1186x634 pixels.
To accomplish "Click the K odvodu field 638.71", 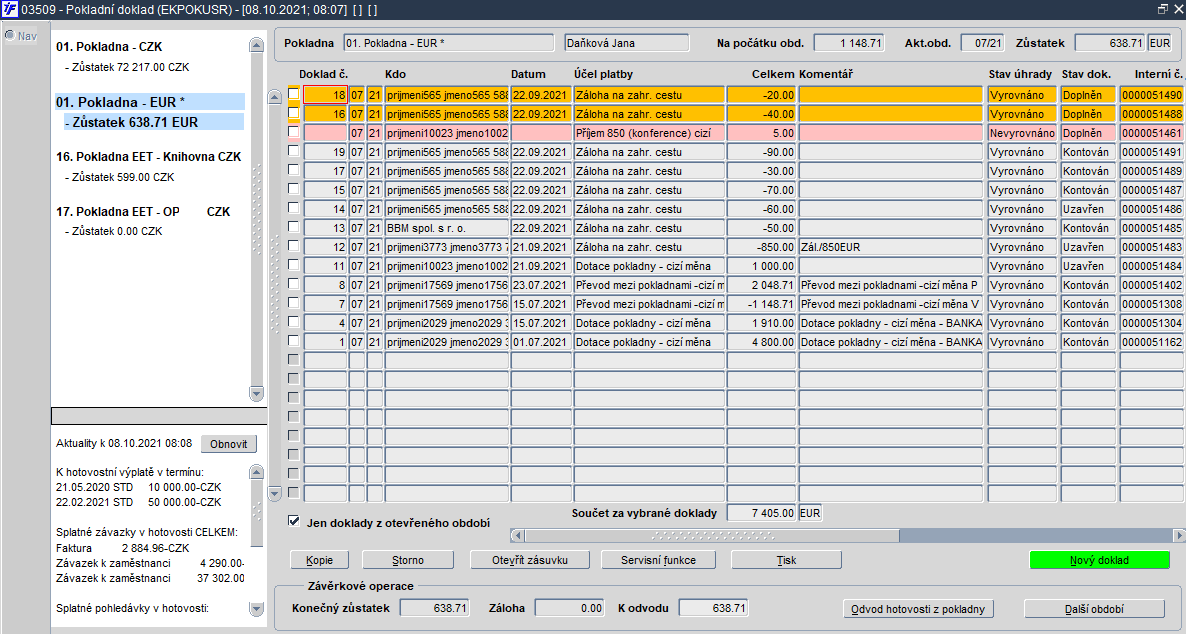I will pyautogui.click(x=713, y=608).
